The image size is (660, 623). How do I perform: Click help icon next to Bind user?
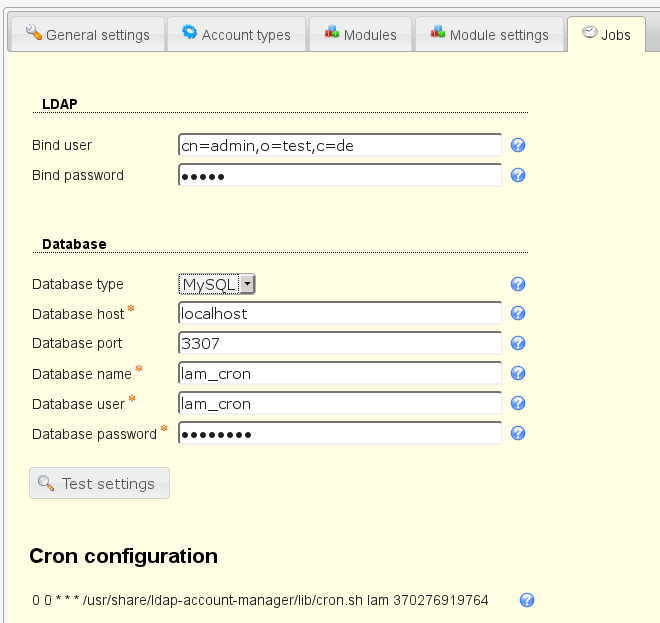click(x=518, y=145)
